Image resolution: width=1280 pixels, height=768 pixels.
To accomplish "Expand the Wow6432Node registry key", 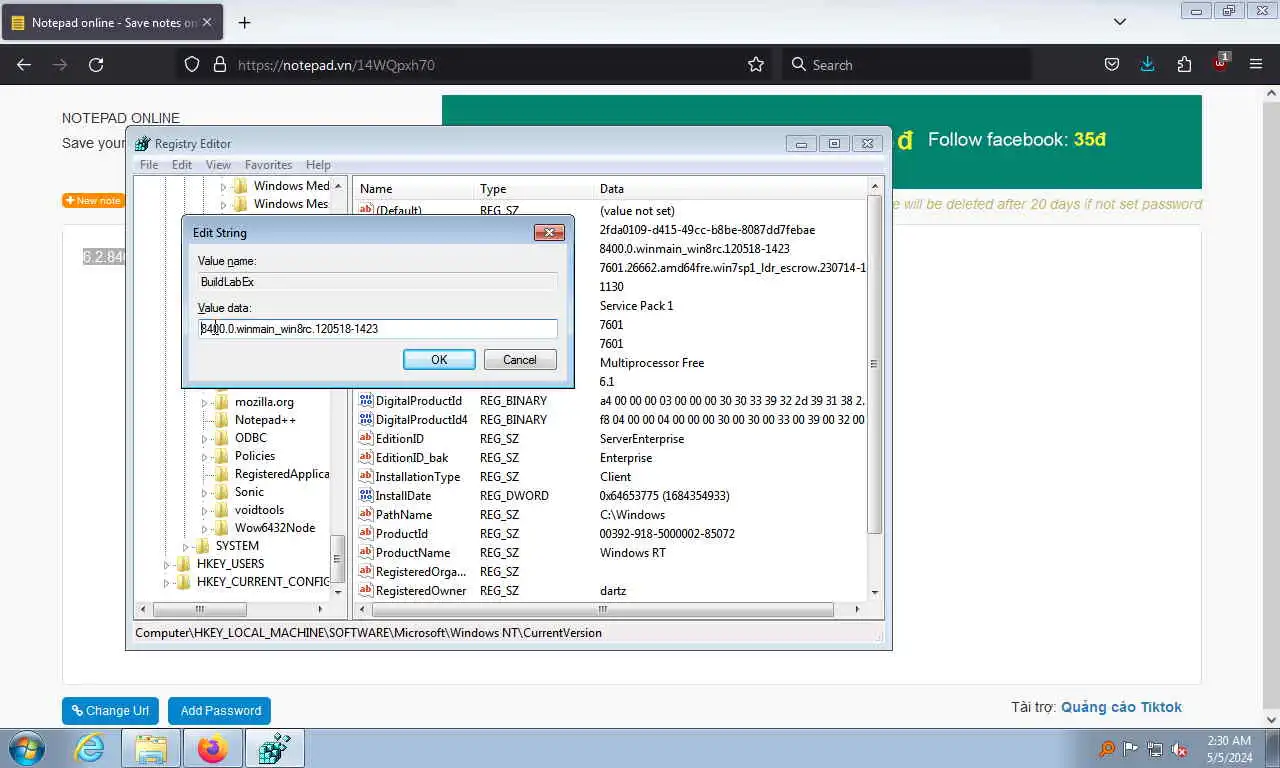I will [x=205, y=528].
